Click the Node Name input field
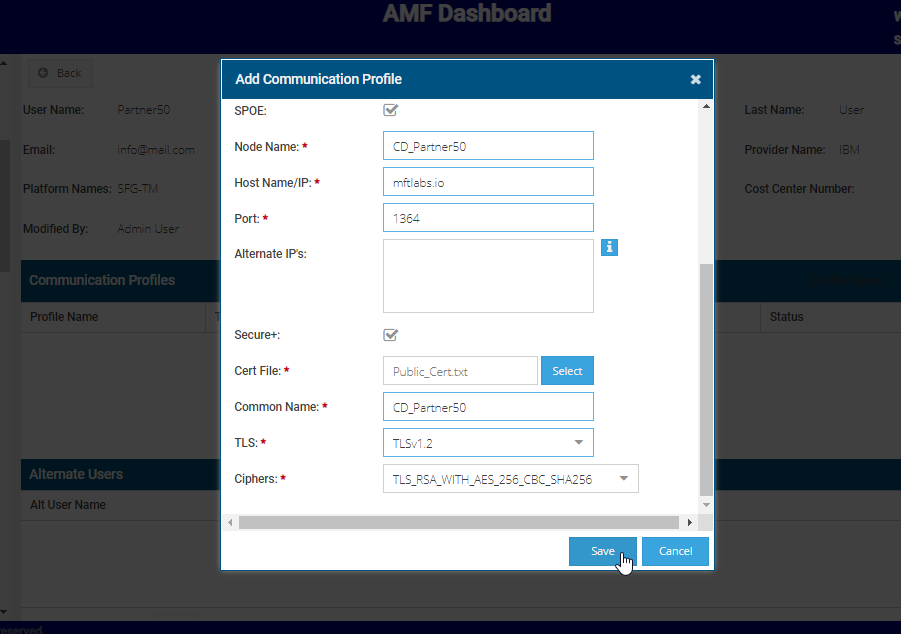Viewport: 901px width, 634px height. pos(488,146)
